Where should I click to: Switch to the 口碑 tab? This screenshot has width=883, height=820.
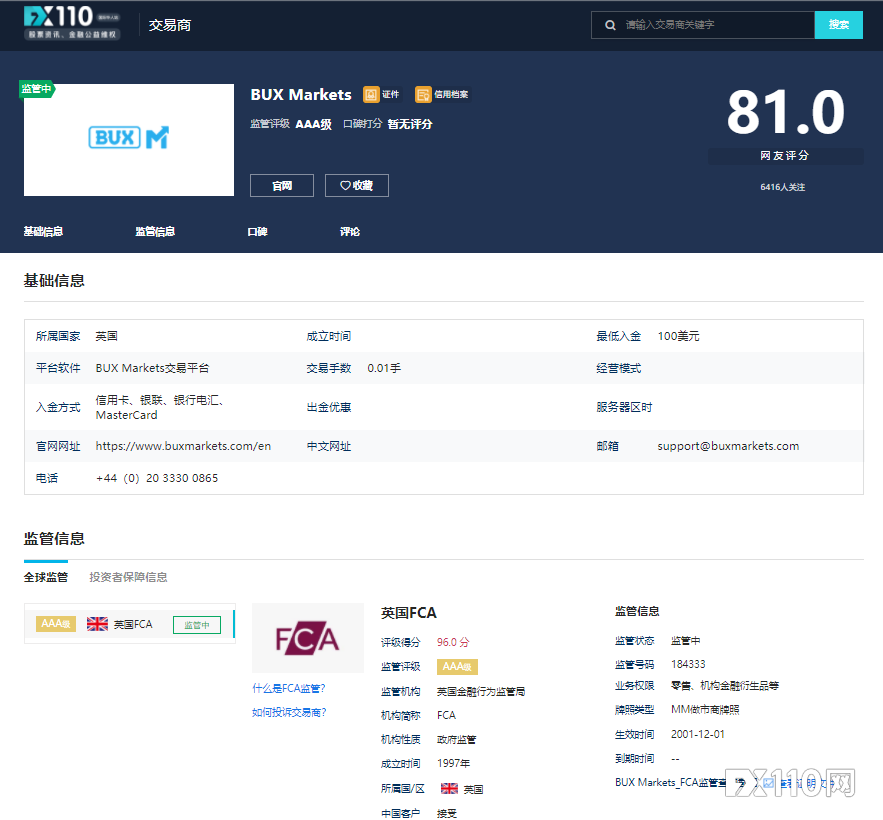[257, 231]
